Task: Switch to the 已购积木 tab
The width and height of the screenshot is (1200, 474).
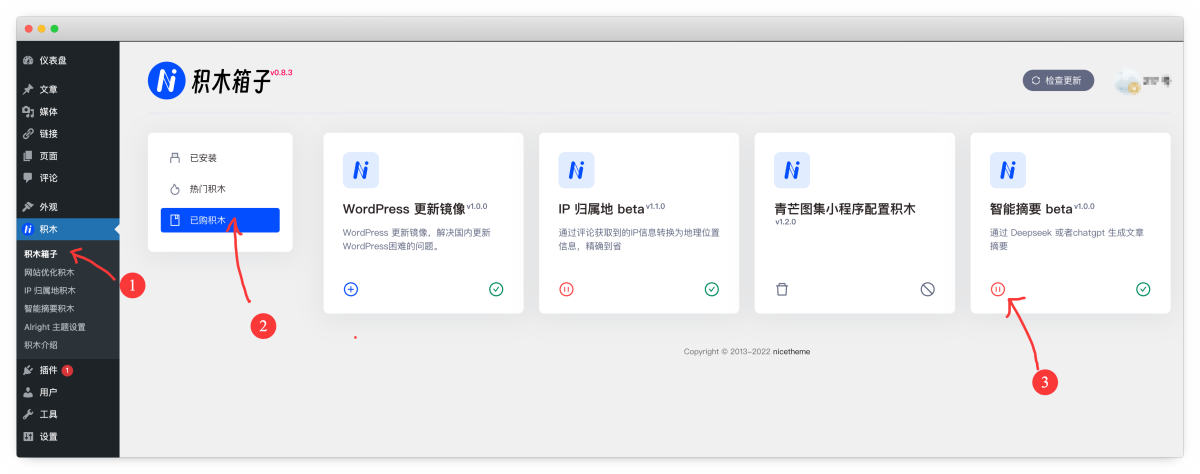Action: tap(220, 220)
